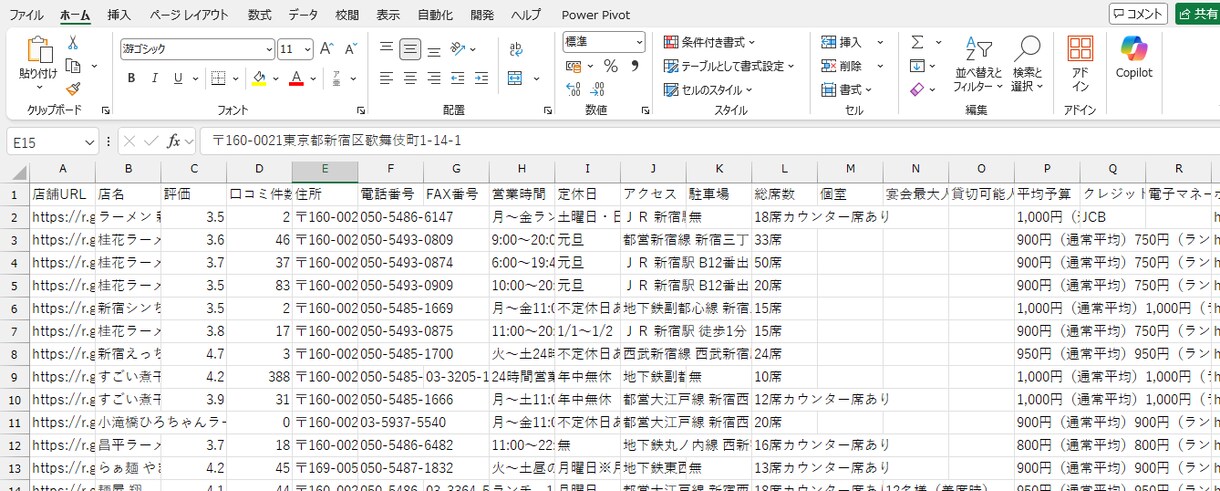Click the Insert Function fx icon
This screenshot has width=1220, height=491.
173,141
